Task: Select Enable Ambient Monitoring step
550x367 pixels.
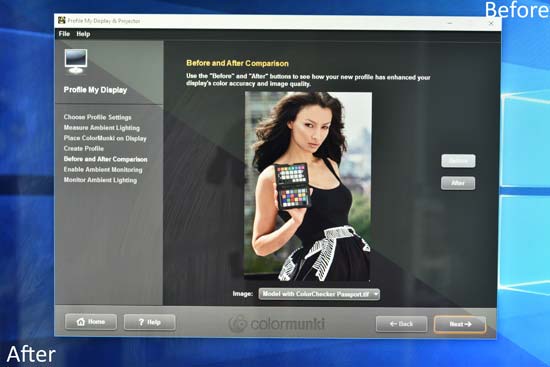Action: pyautogui.click(x=103, y=169)
